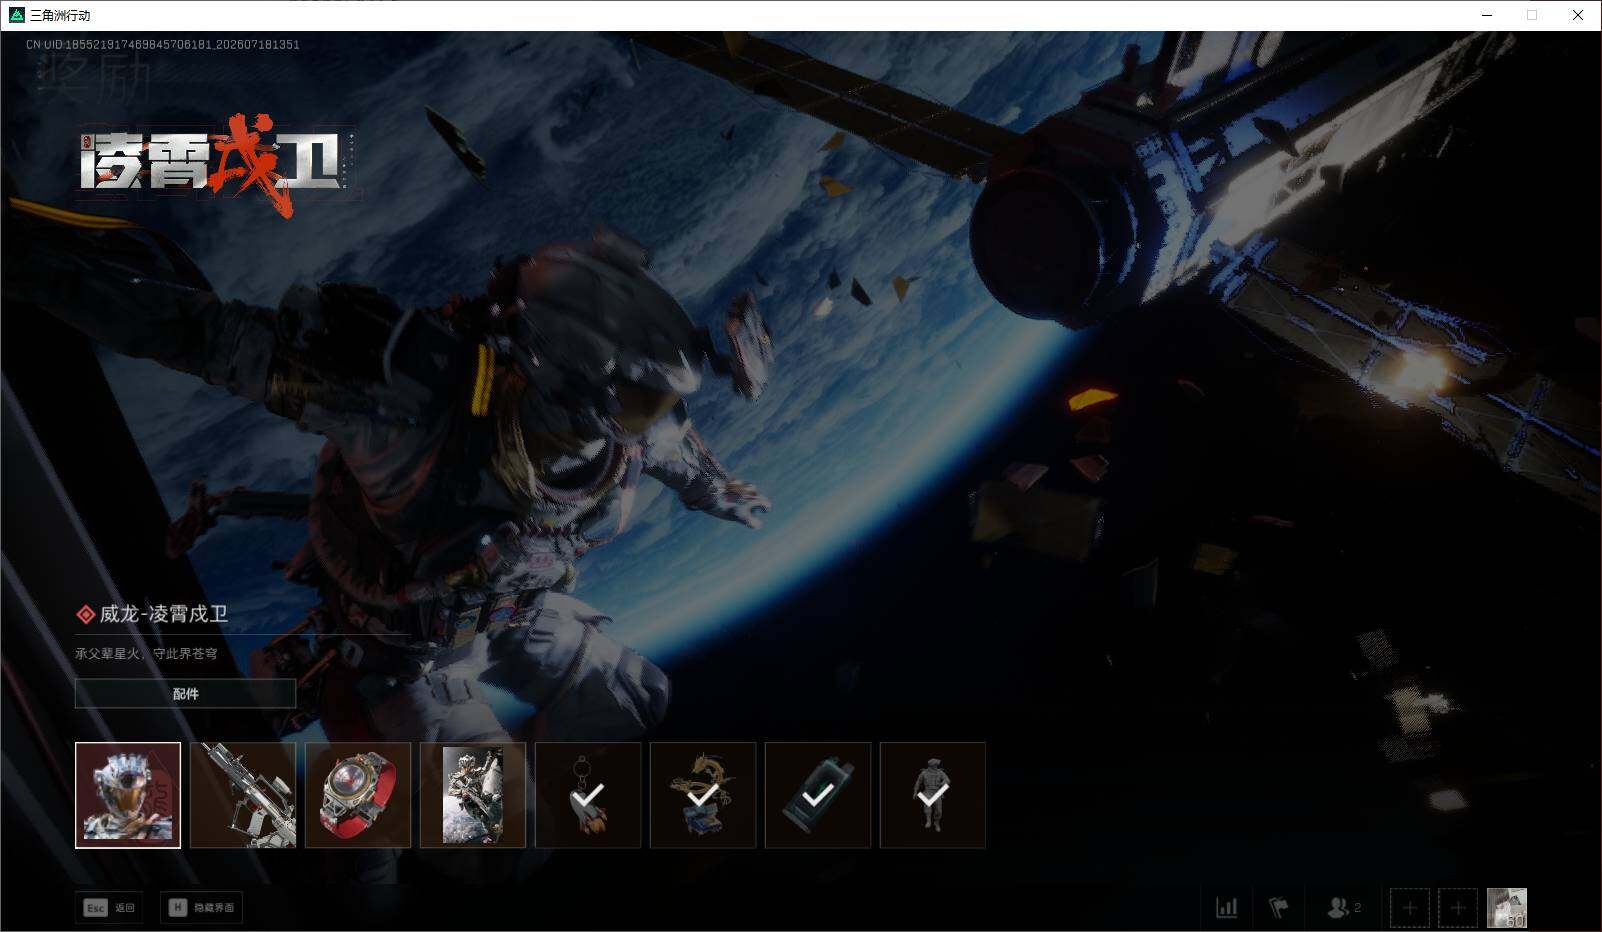Click the Esc 返回 back button
This screenshot has height=932, width=1602.
109,907
